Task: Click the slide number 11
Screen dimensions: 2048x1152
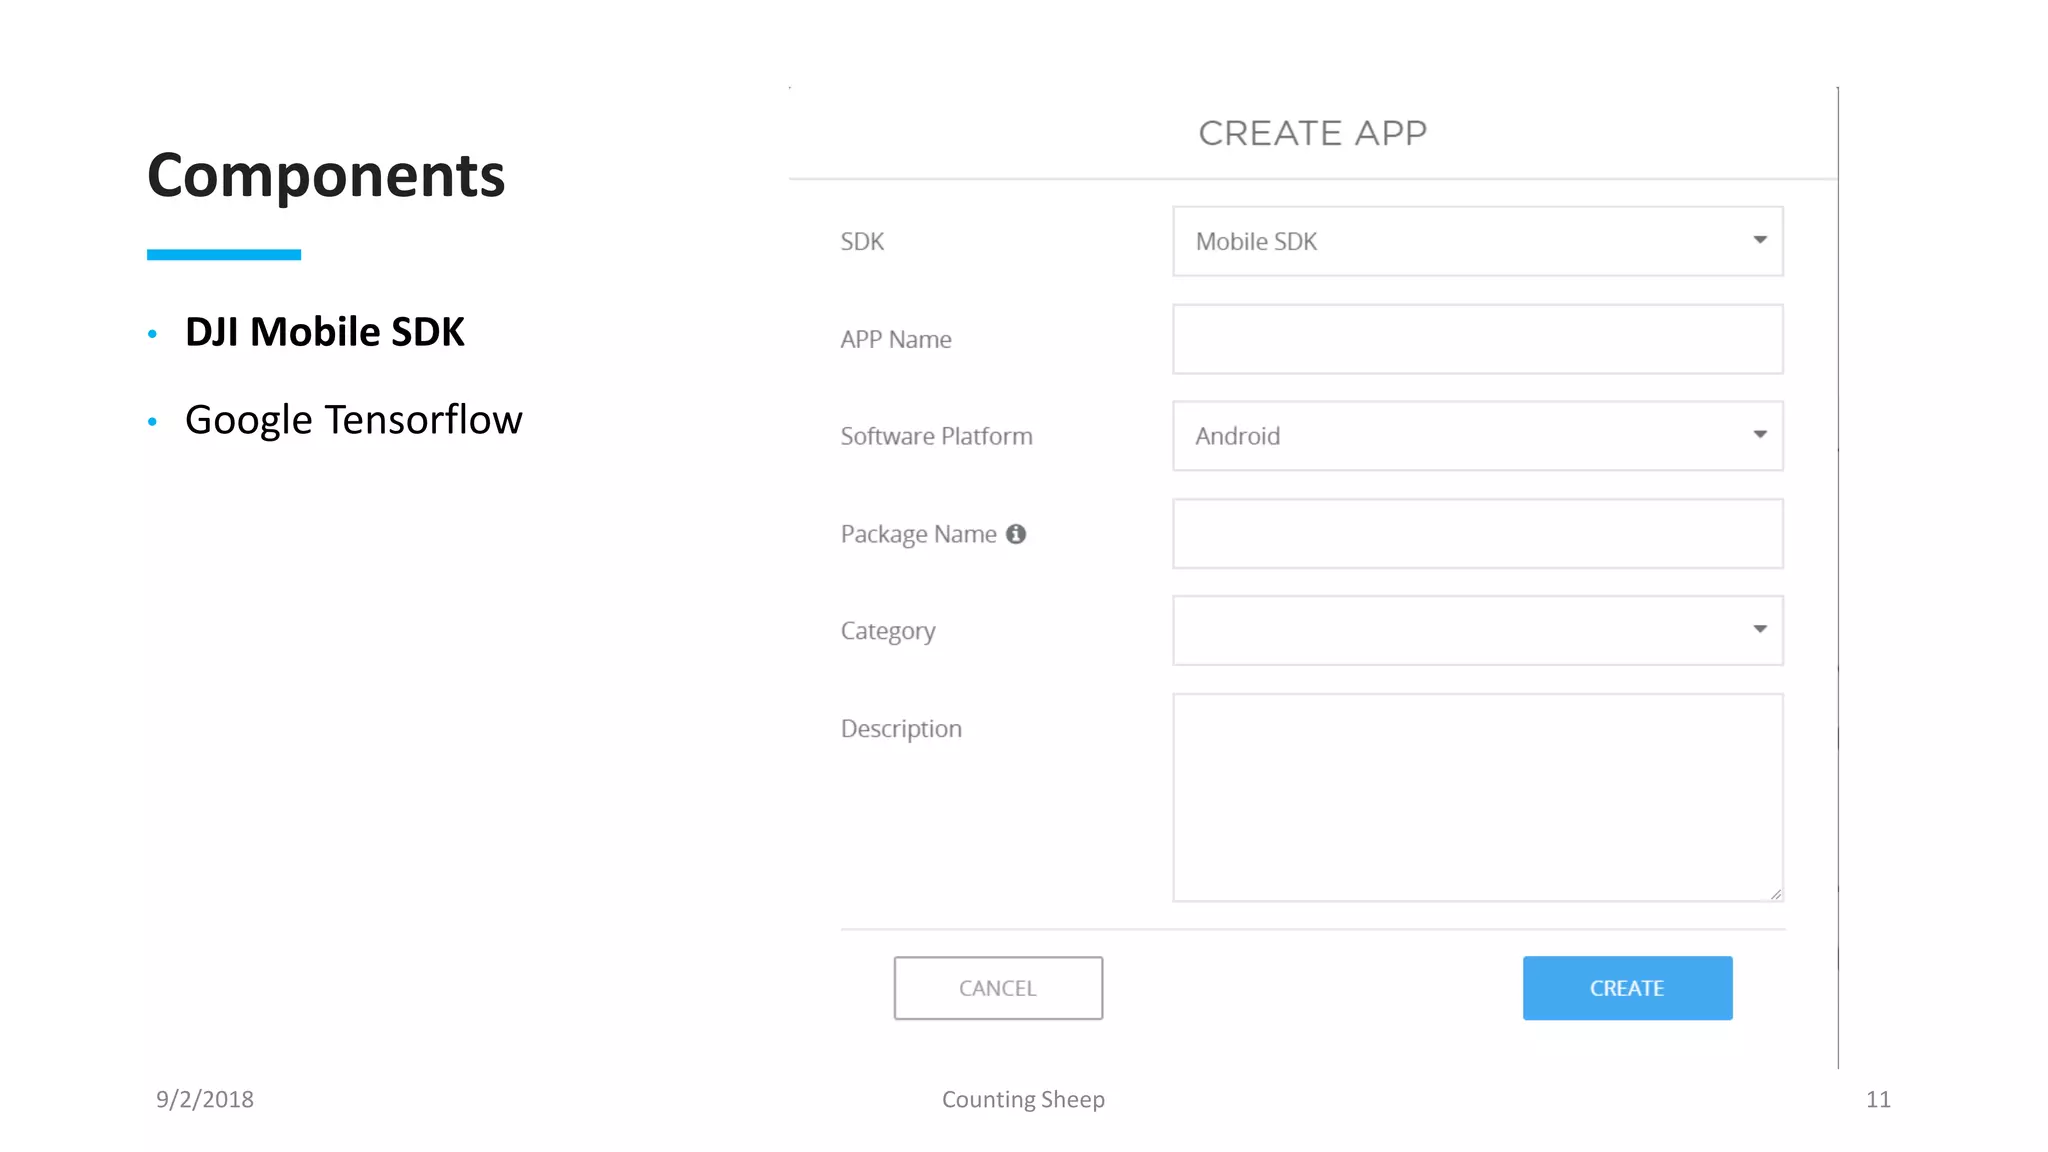Action: 1877,1099
